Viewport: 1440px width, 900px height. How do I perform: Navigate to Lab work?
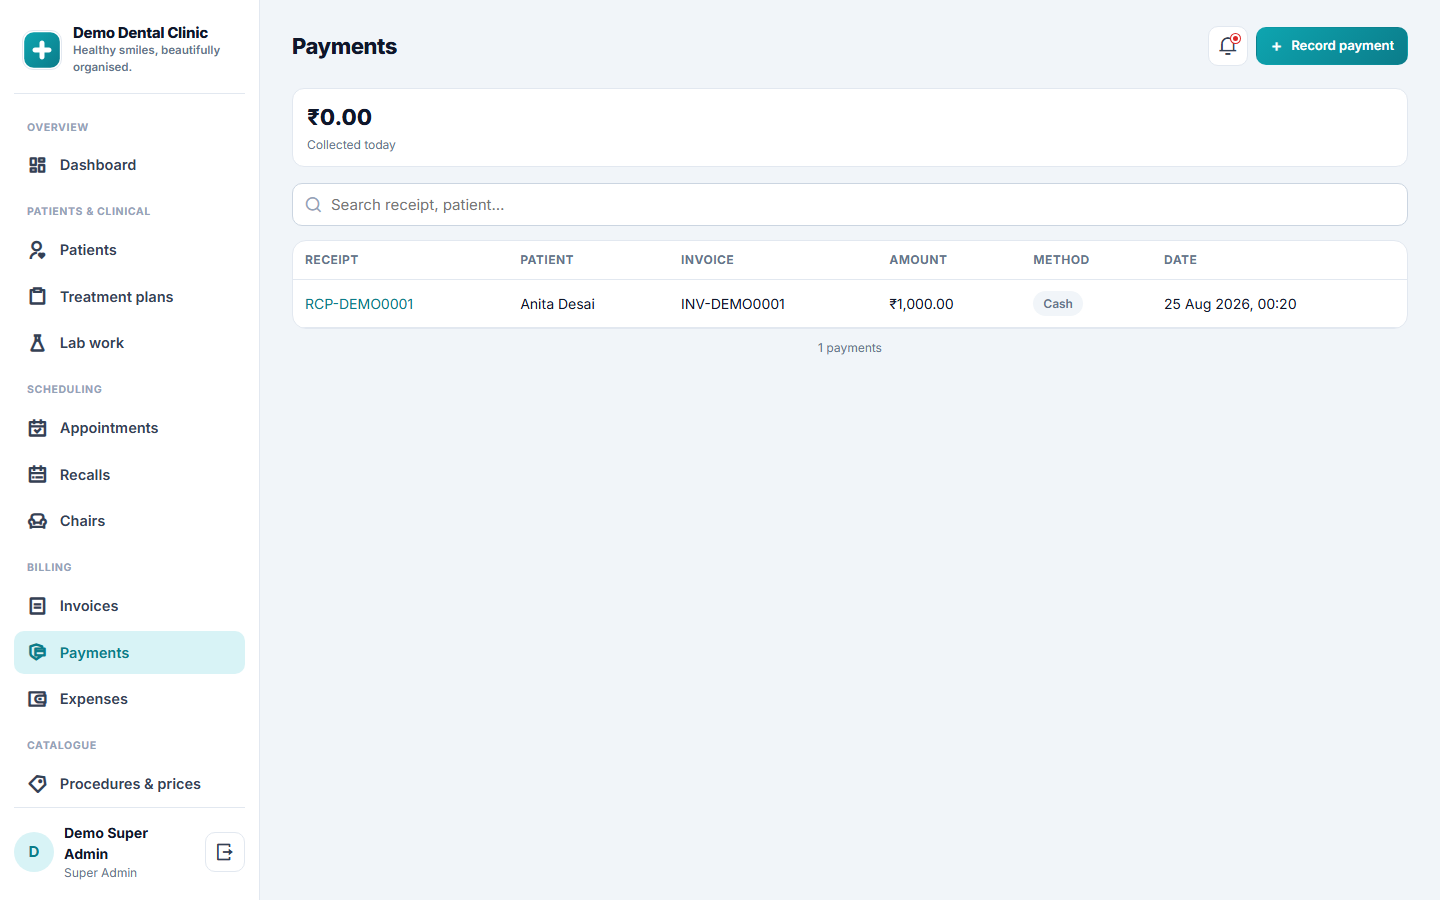pyautogui.click(x=129, y=343)
